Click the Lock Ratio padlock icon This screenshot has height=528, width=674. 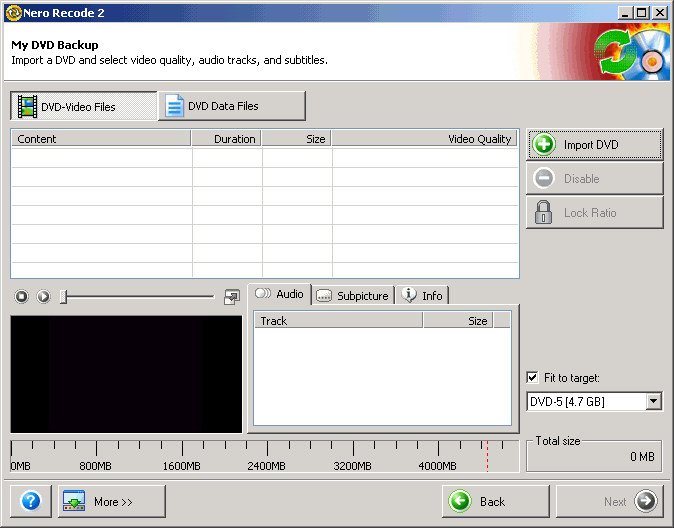pyautogui.click(x=544, y=213)
